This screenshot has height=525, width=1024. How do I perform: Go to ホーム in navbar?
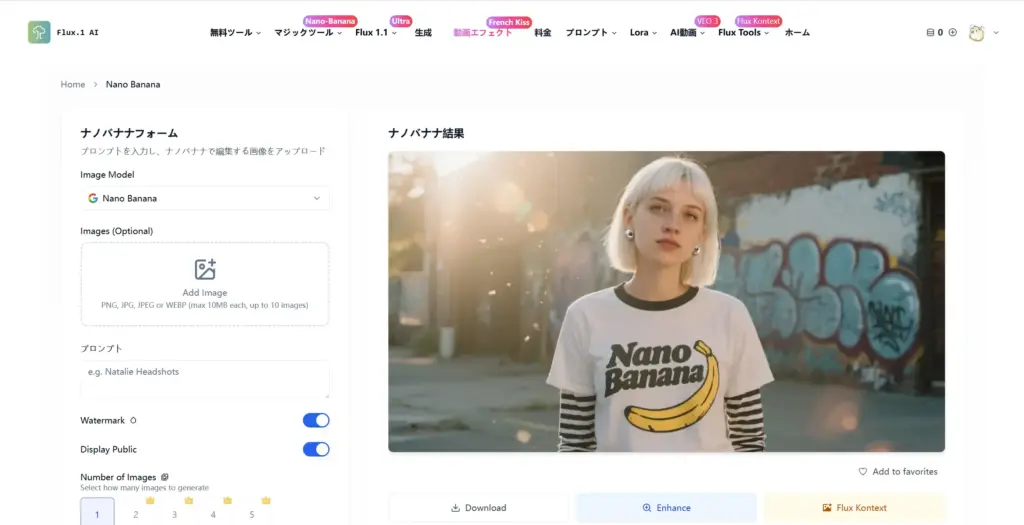click(797, 33)
